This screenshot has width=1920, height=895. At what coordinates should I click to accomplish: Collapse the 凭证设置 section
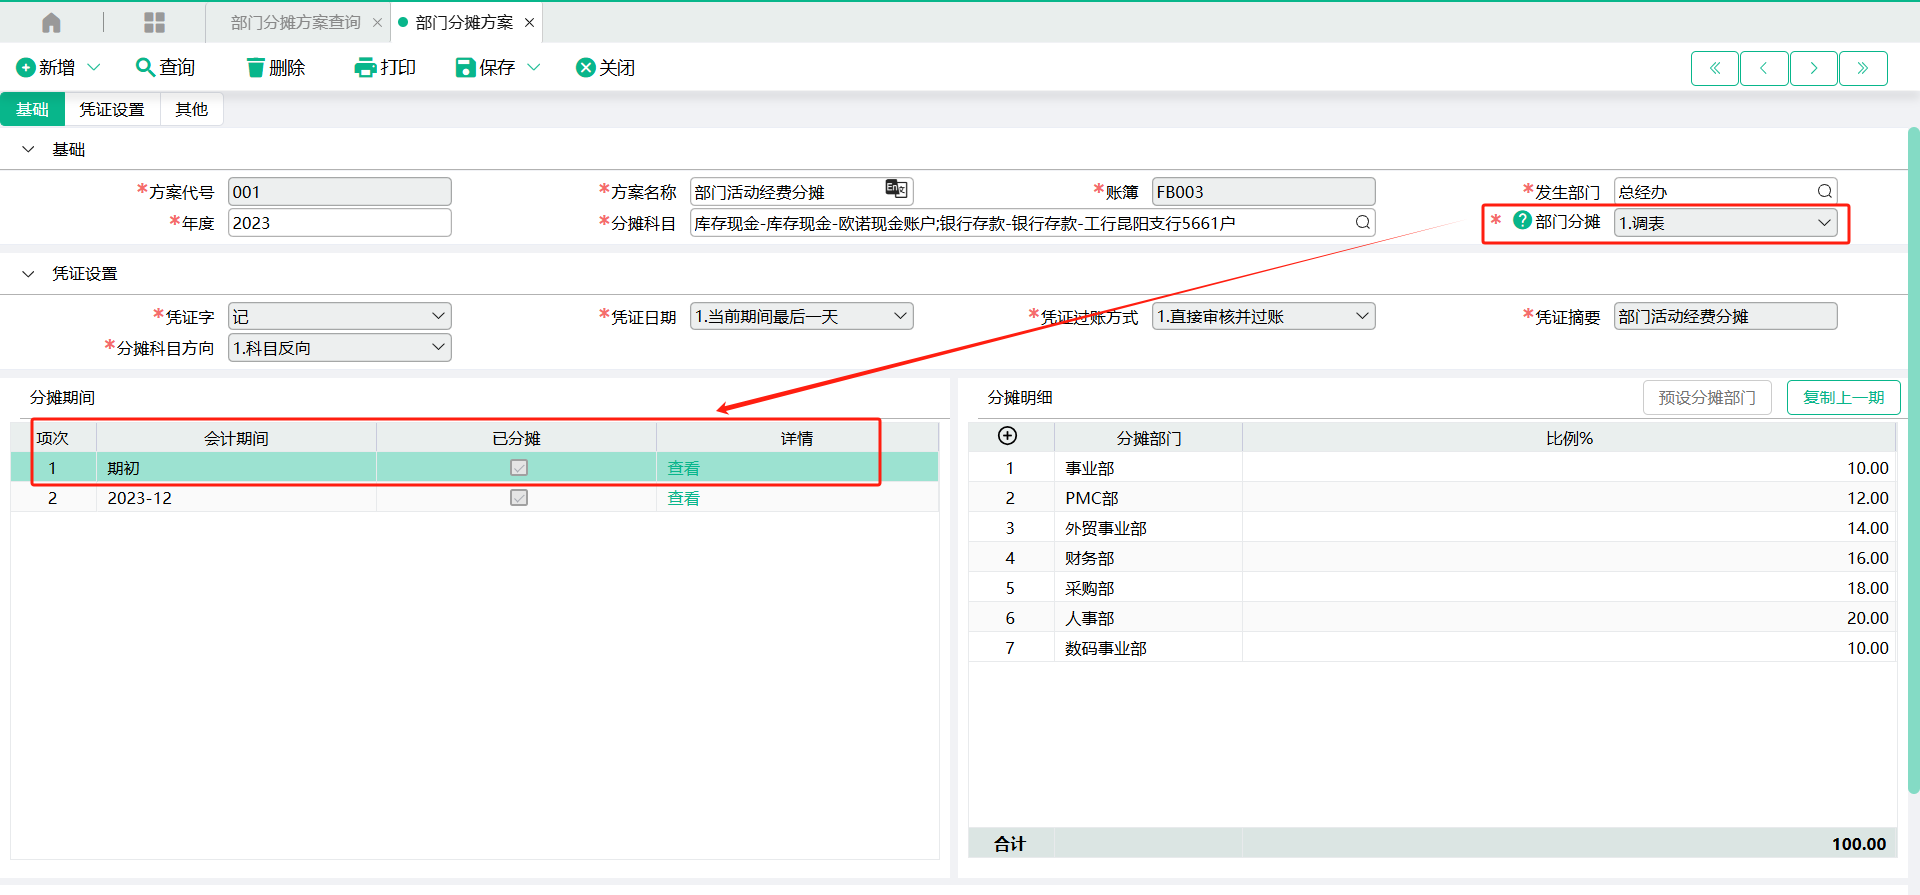pos(28,273)
